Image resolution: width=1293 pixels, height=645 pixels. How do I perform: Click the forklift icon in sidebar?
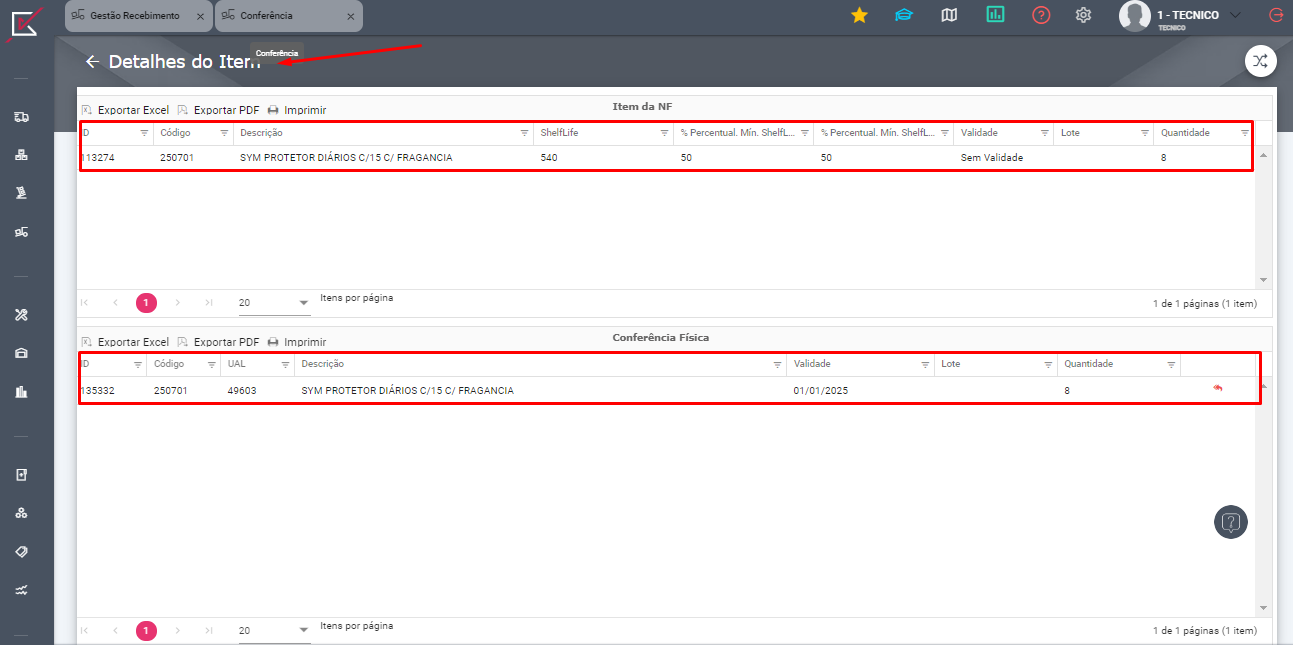coord(21,232)
